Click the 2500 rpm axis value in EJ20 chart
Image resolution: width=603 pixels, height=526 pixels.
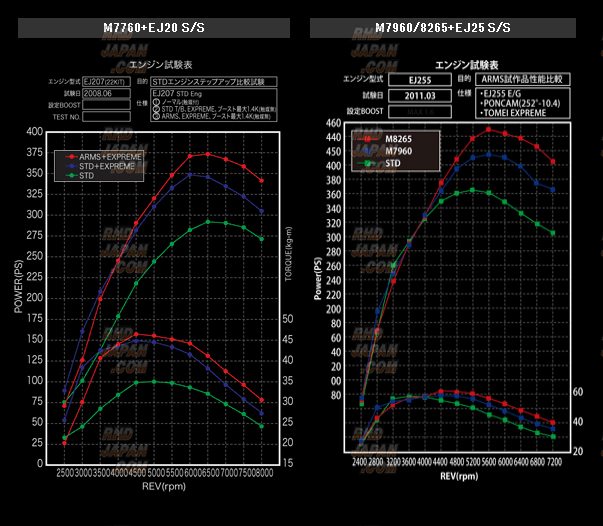tap(65, 473)
